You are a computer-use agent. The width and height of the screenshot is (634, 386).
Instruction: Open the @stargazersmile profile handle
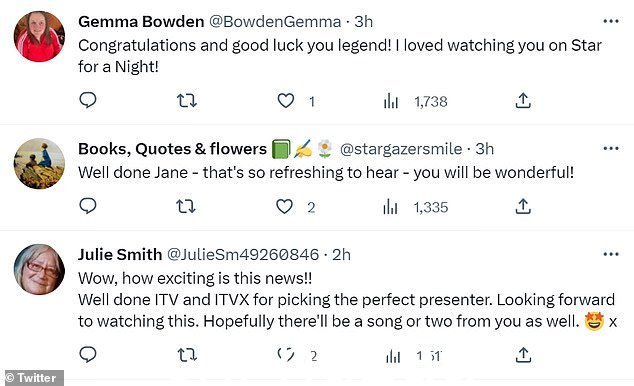[x=401, y=149]
